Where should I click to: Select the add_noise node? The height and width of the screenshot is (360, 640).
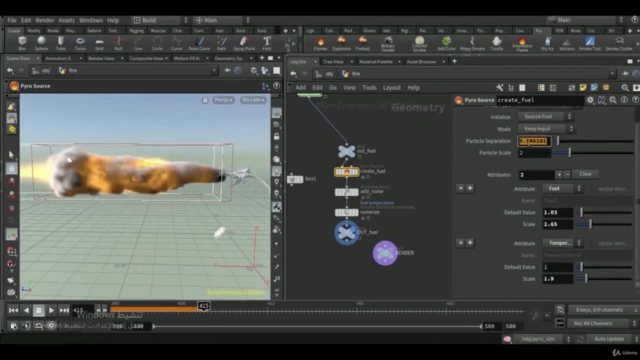(x=347, y=192)
